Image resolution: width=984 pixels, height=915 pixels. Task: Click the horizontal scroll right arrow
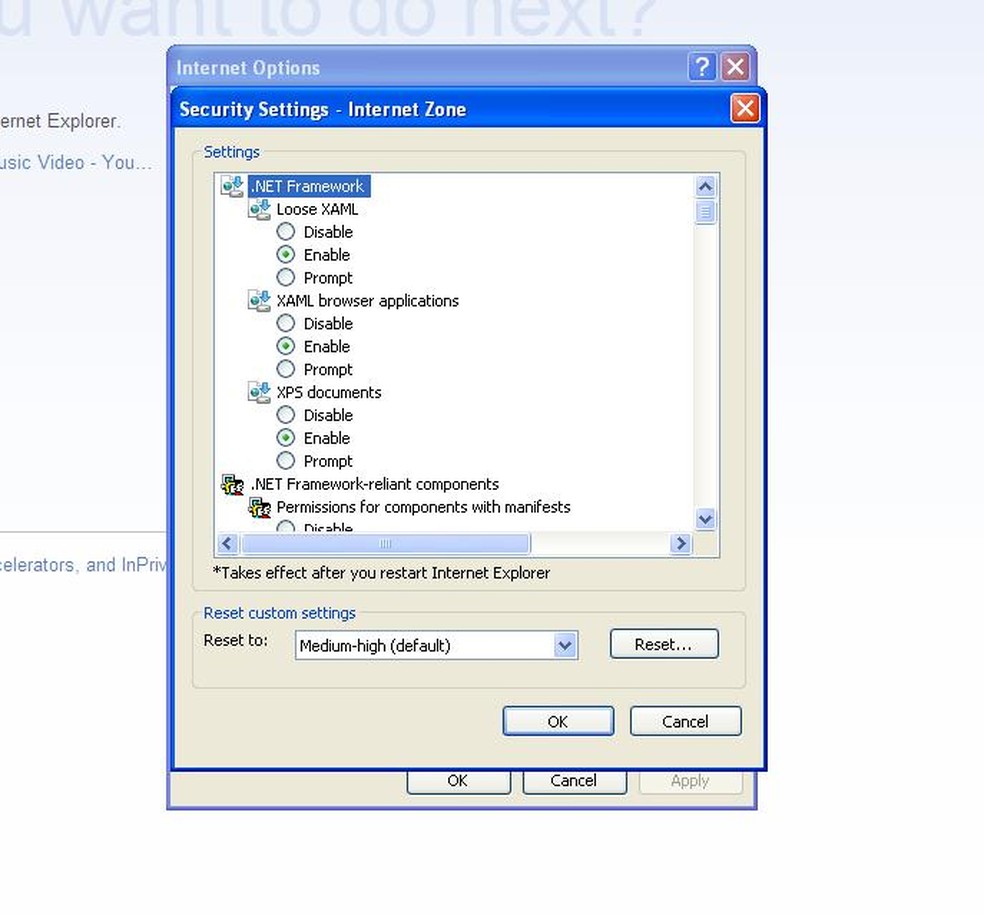[x=680, y=543]
